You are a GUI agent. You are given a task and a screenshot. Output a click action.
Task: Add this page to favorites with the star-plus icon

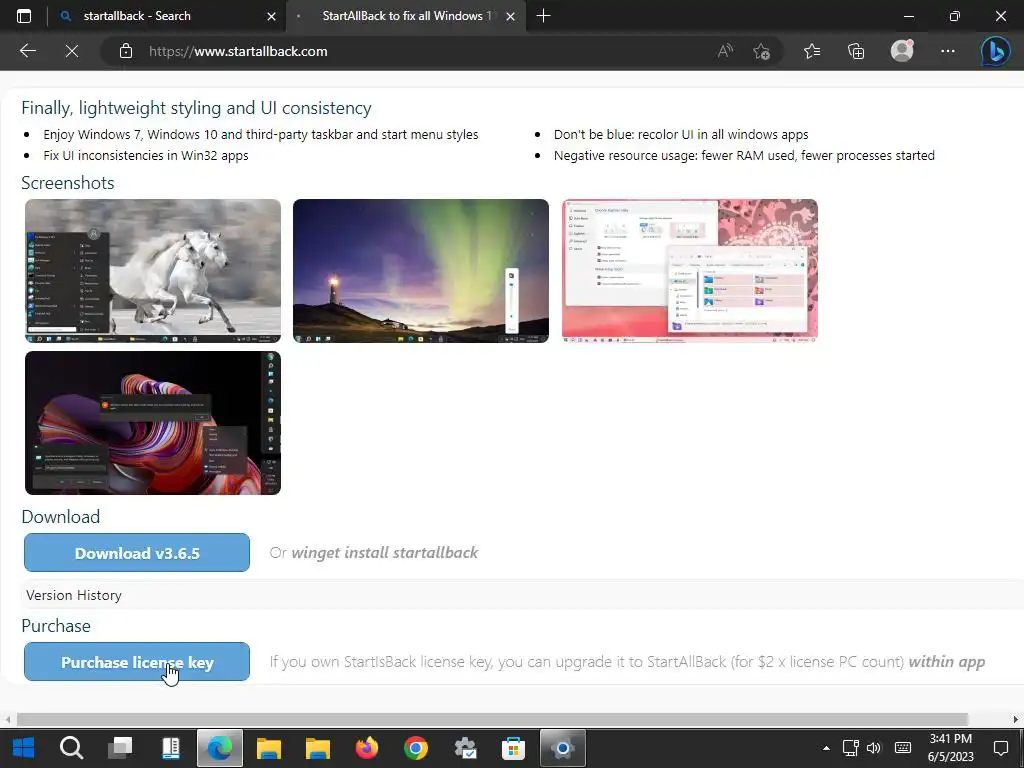click(761, 51)
